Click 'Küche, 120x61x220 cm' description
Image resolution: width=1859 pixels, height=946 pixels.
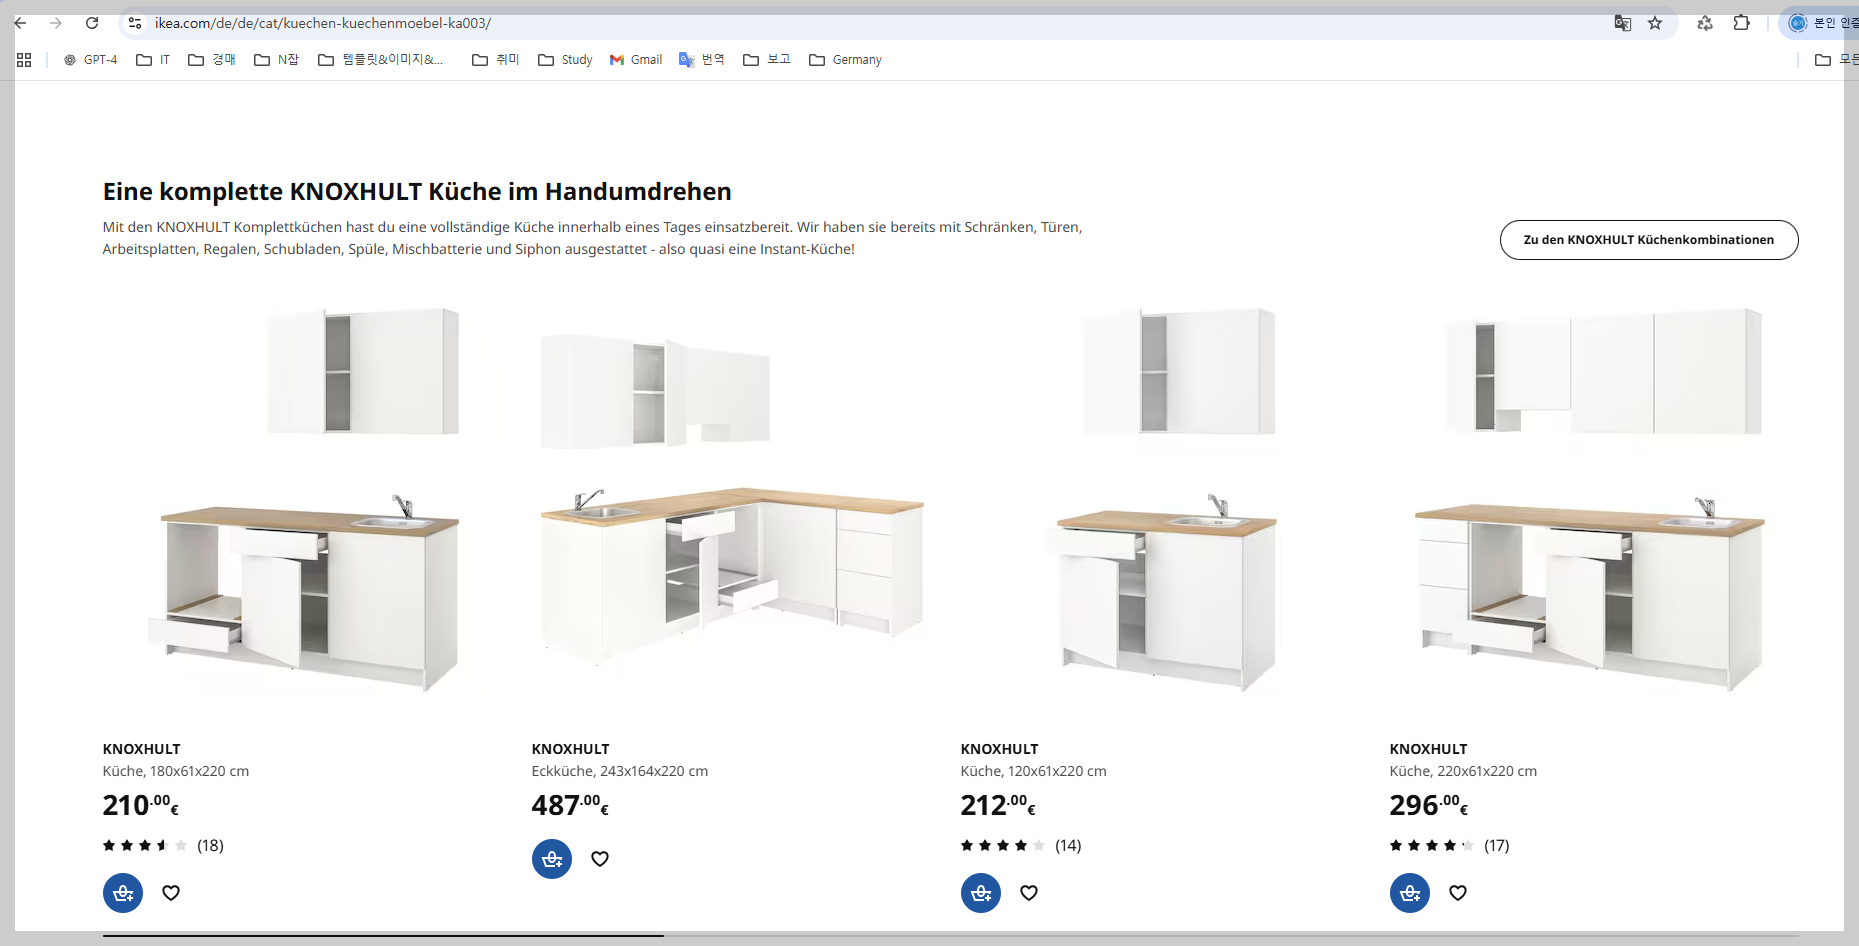point(1034,771)
